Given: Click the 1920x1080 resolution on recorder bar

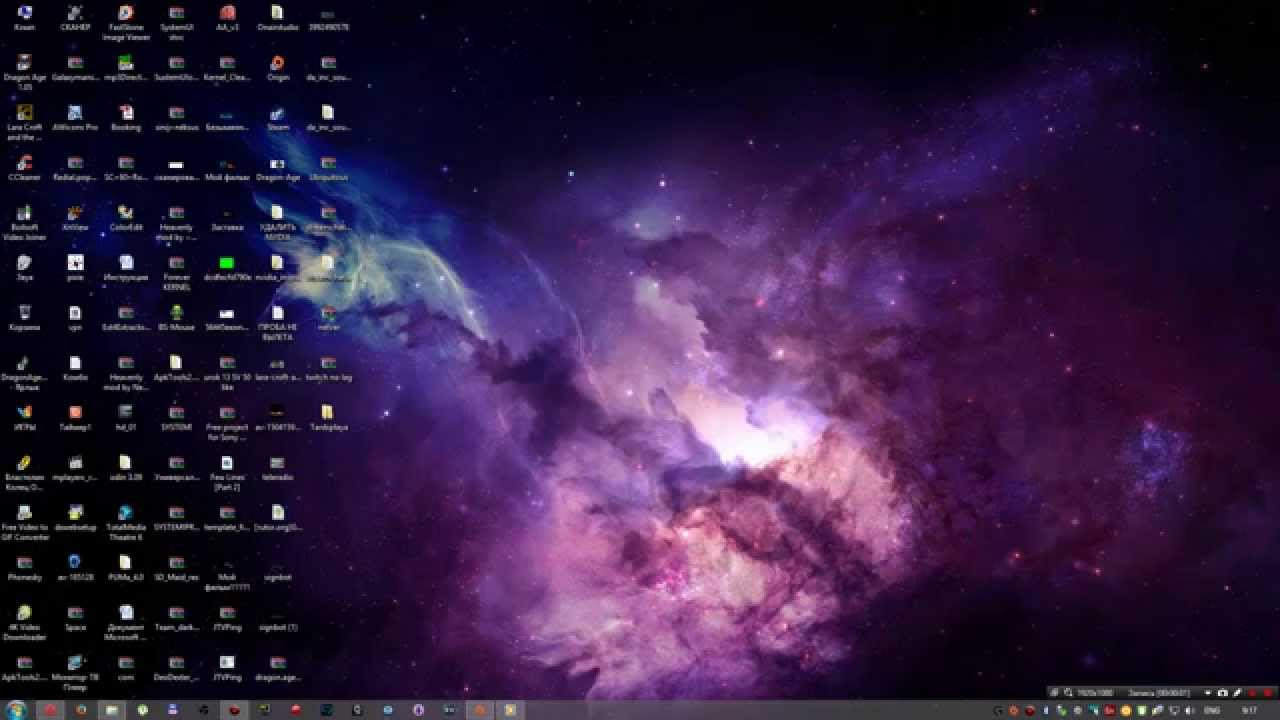Looking at the screenshot, I should (x=1094, y=692).
